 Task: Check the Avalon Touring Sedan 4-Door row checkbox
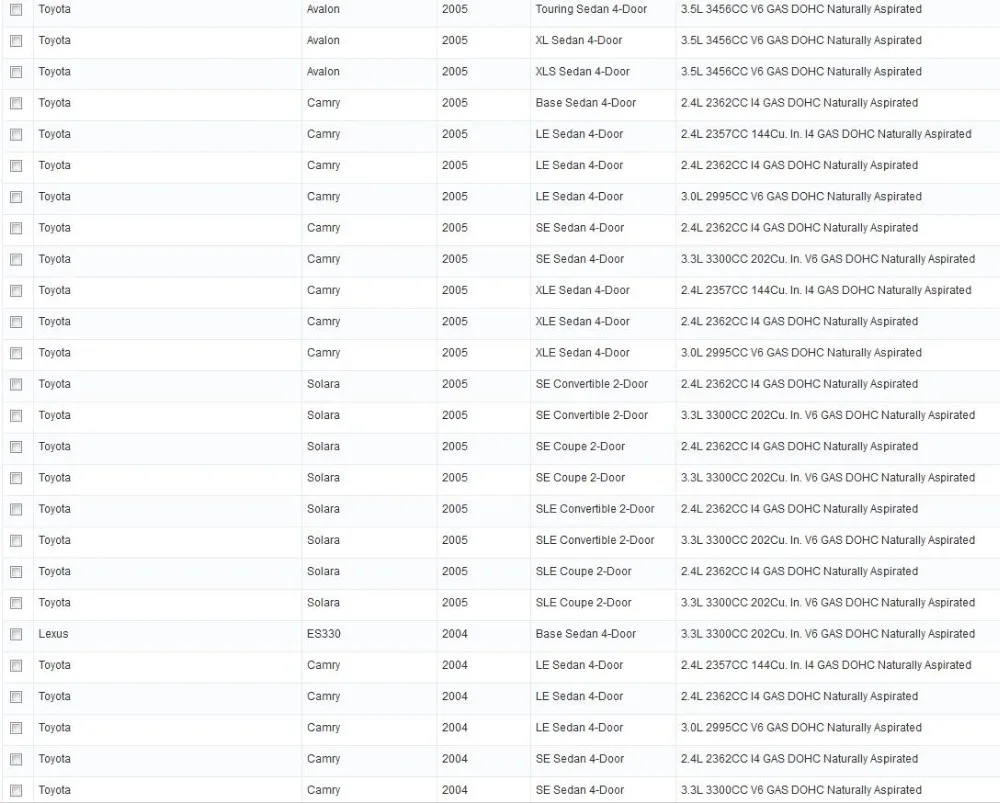16,10
